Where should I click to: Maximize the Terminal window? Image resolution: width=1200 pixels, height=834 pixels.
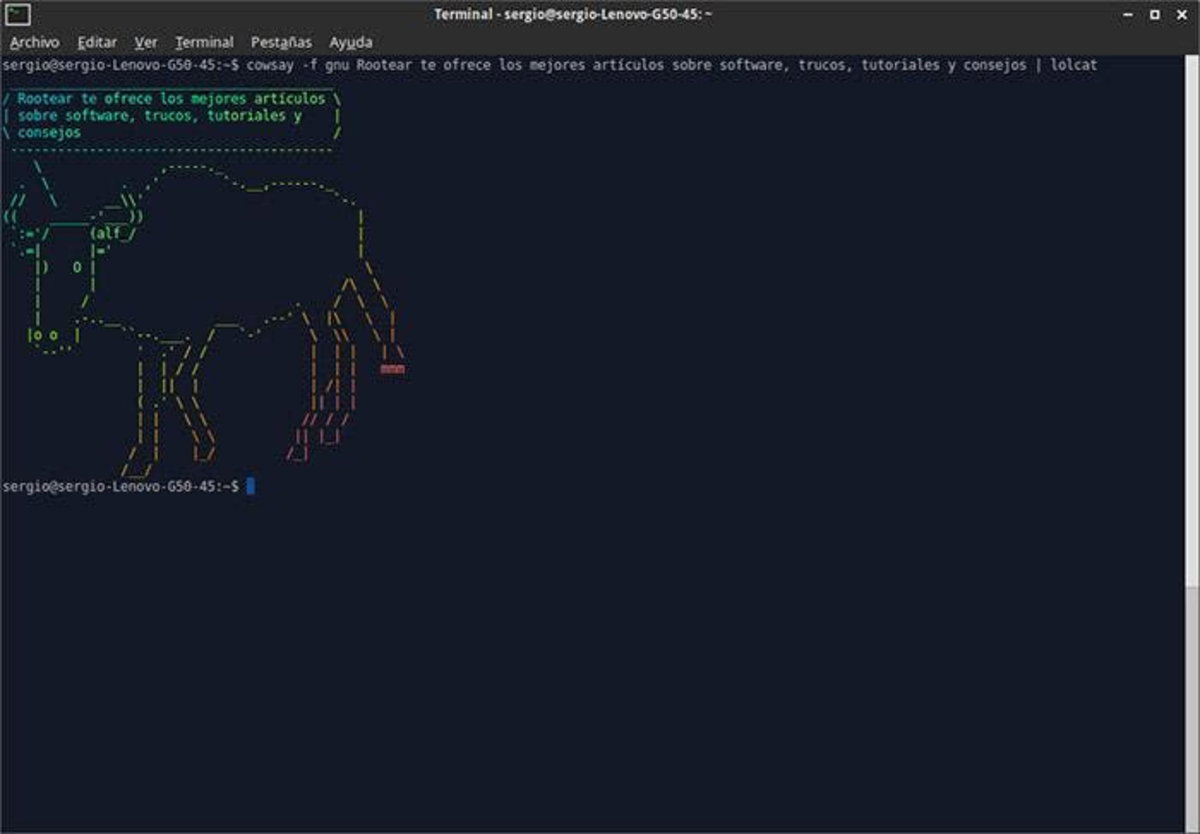[1155, 15]
